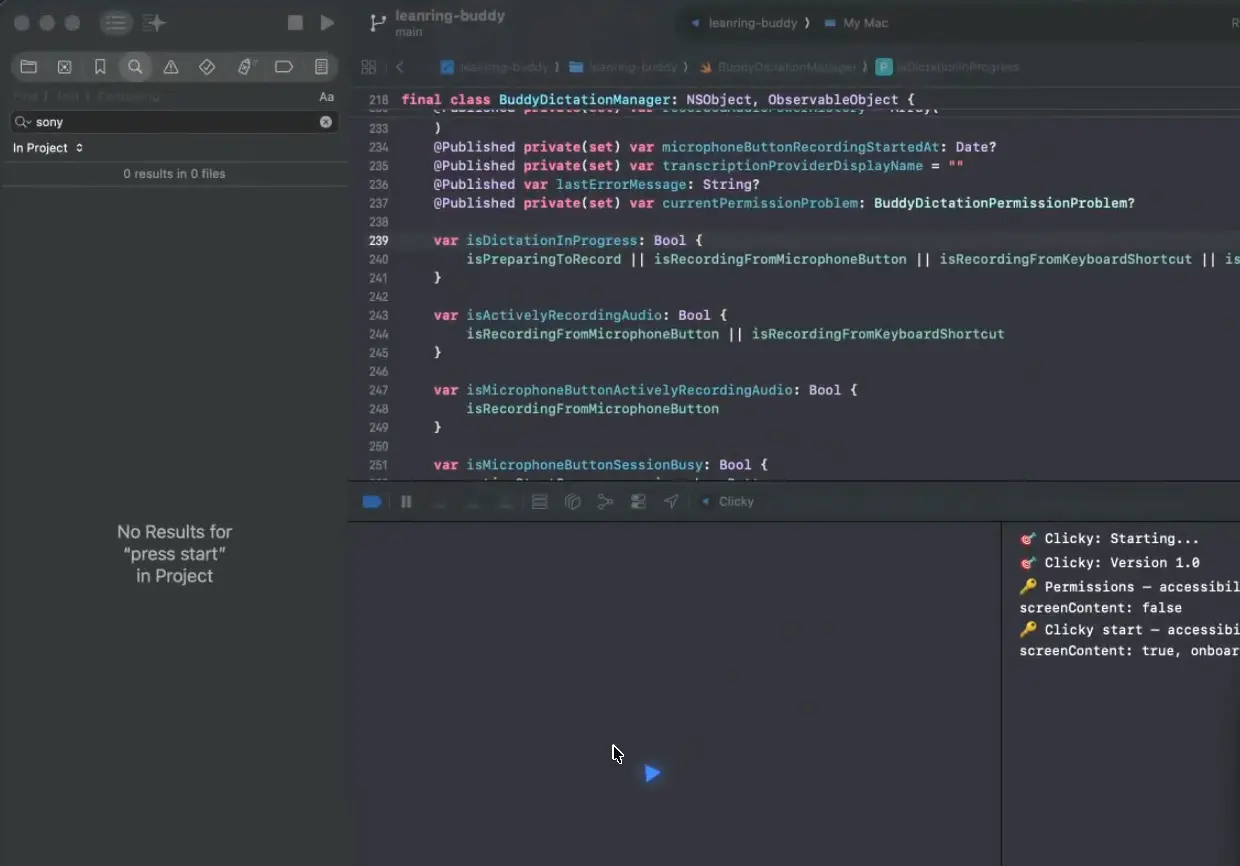Clear the sony search field with the x

tap(325, 121)
